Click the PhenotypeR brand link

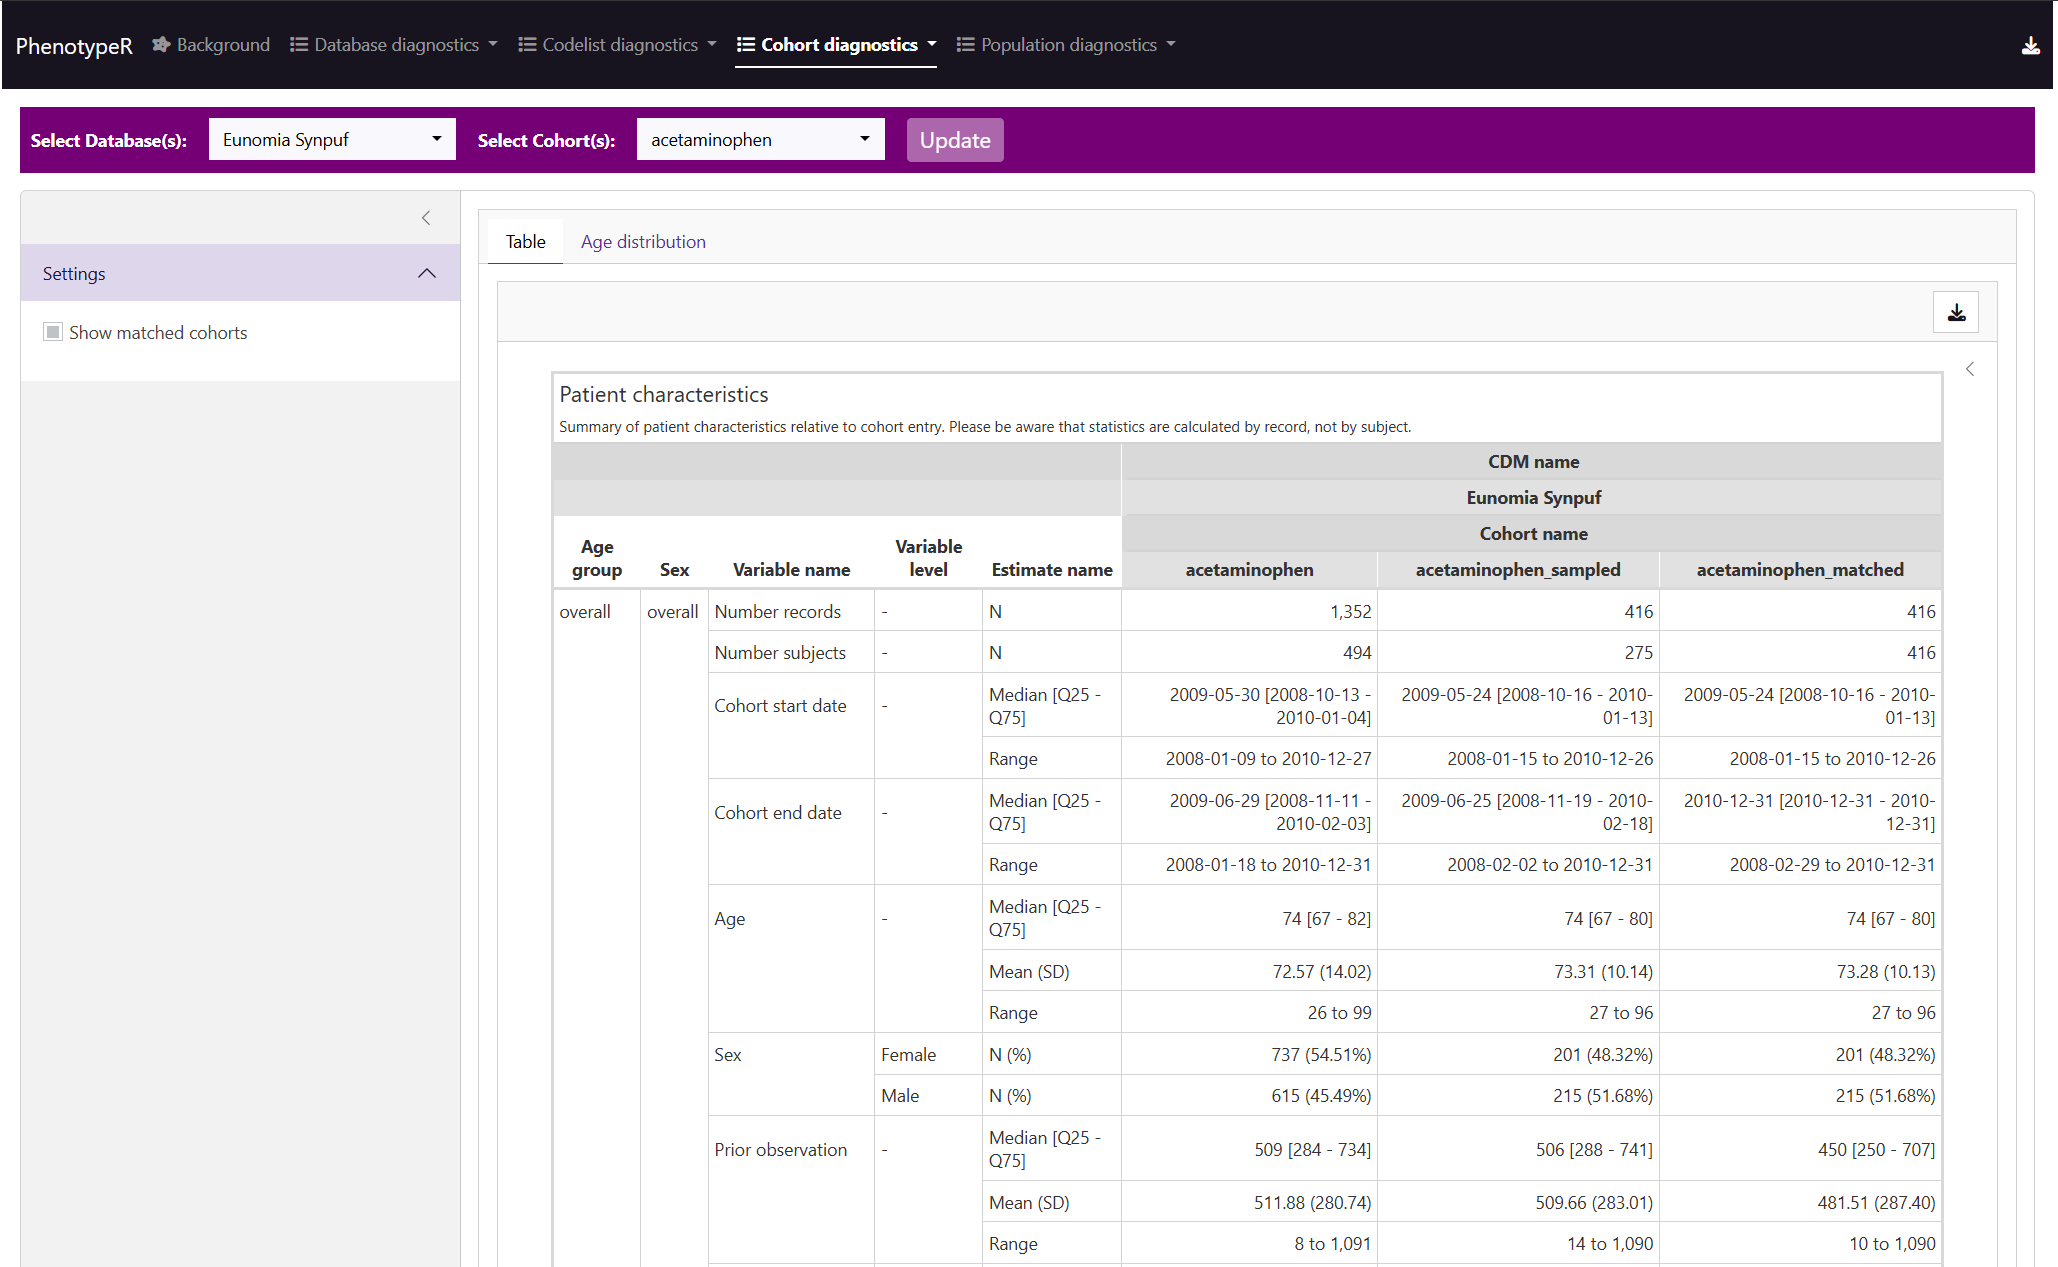pyautogui.click(x=74, y=46)
